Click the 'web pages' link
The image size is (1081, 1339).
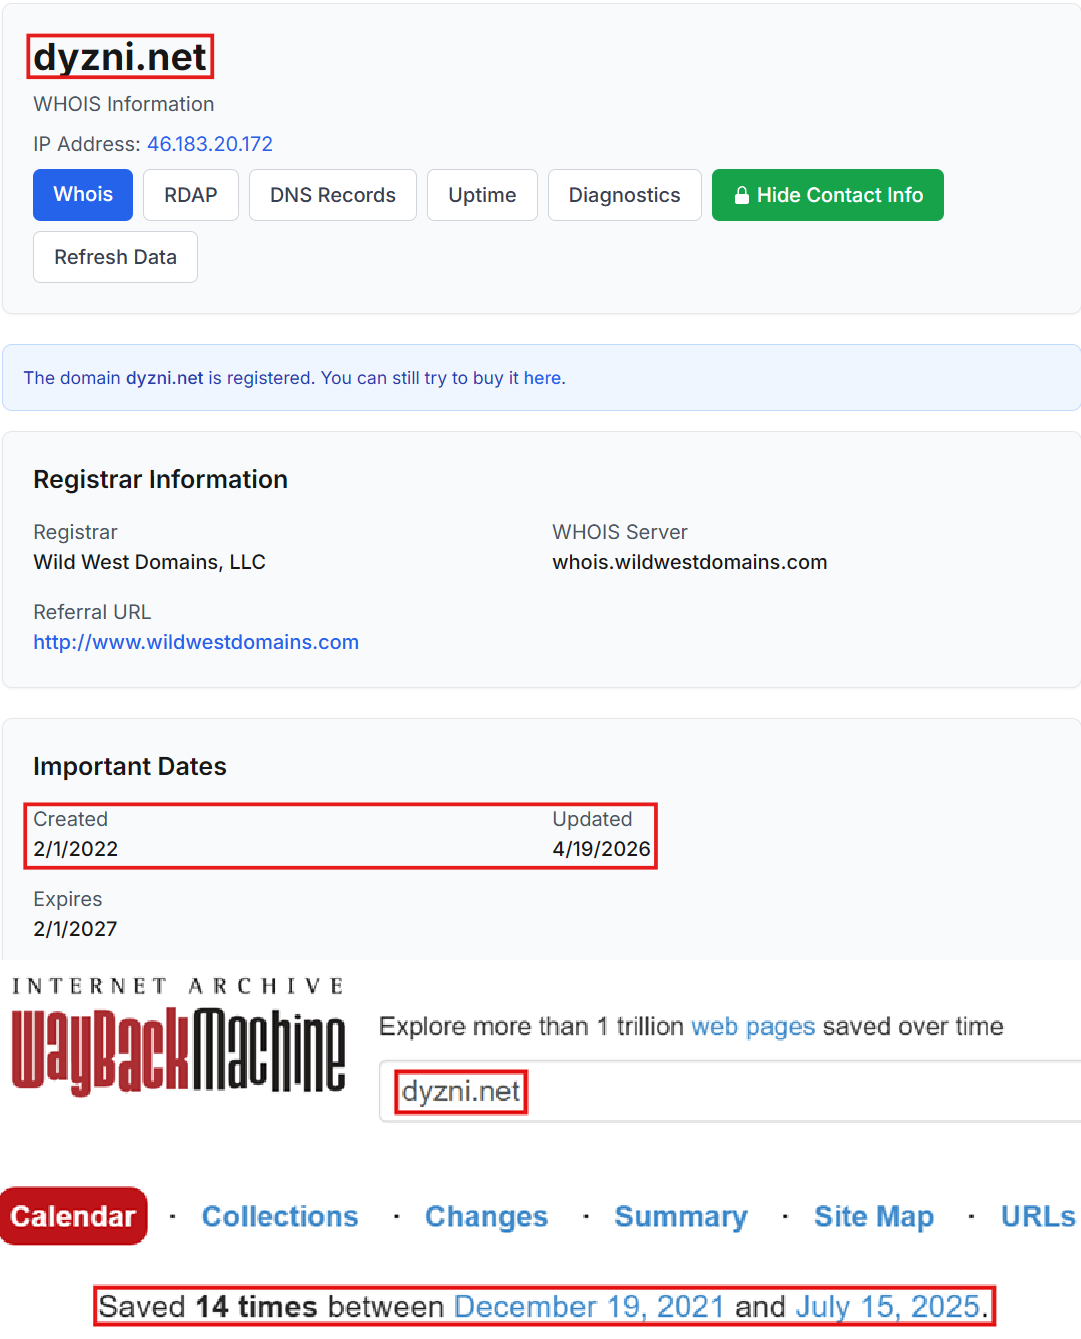click(753, 1026)
